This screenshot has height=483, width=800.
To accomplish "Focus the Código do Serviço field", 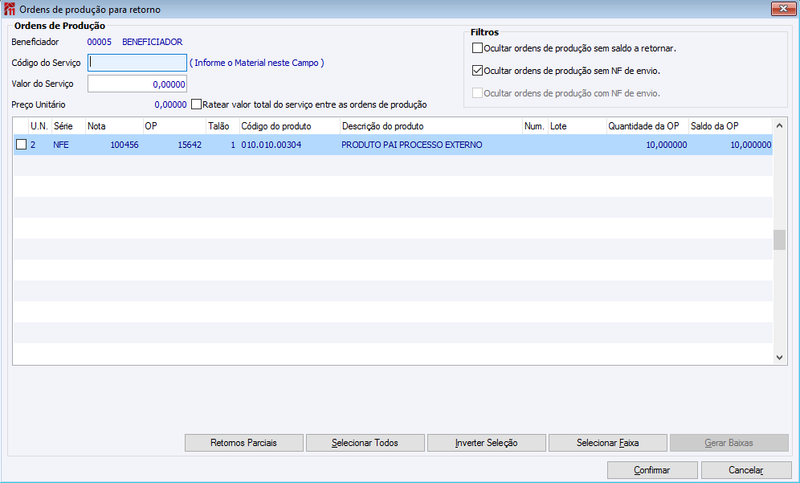I will (137, 63).
